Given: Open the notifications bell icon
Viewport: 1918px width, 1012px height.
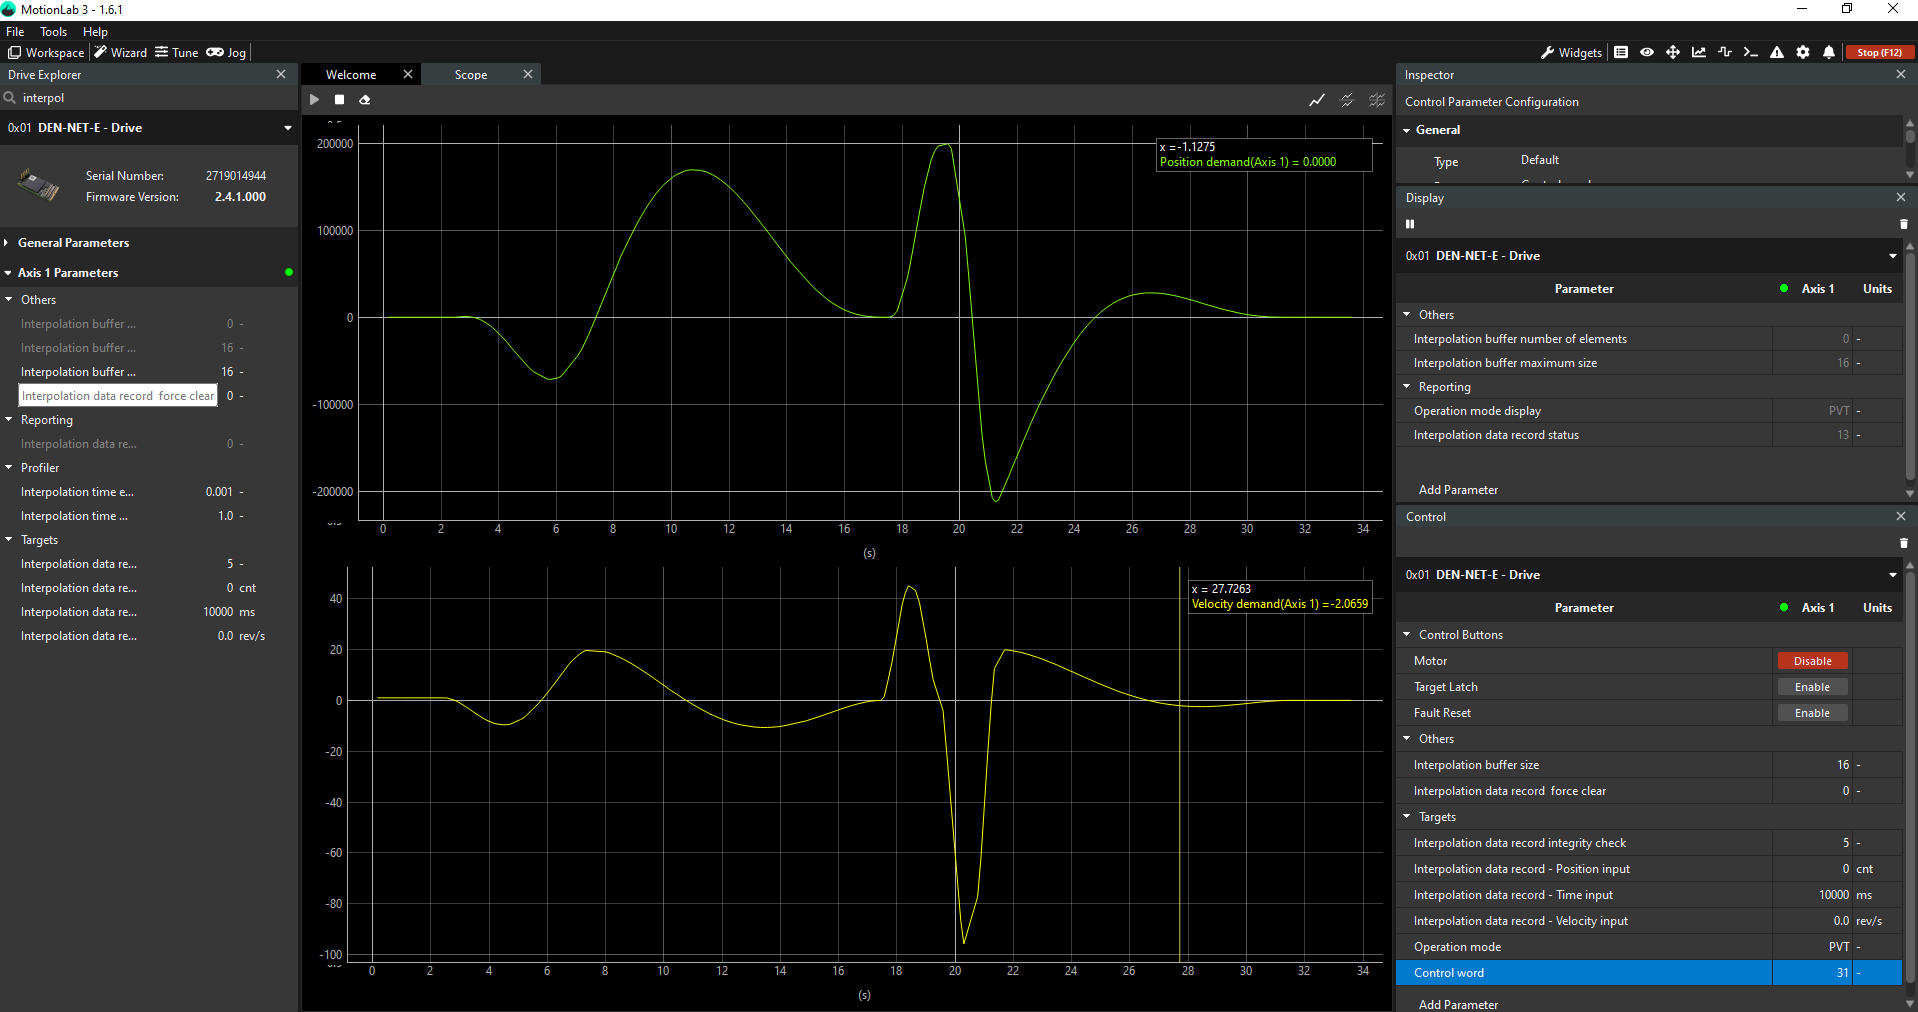Looking at the screenshot, I should (1829, 53).
